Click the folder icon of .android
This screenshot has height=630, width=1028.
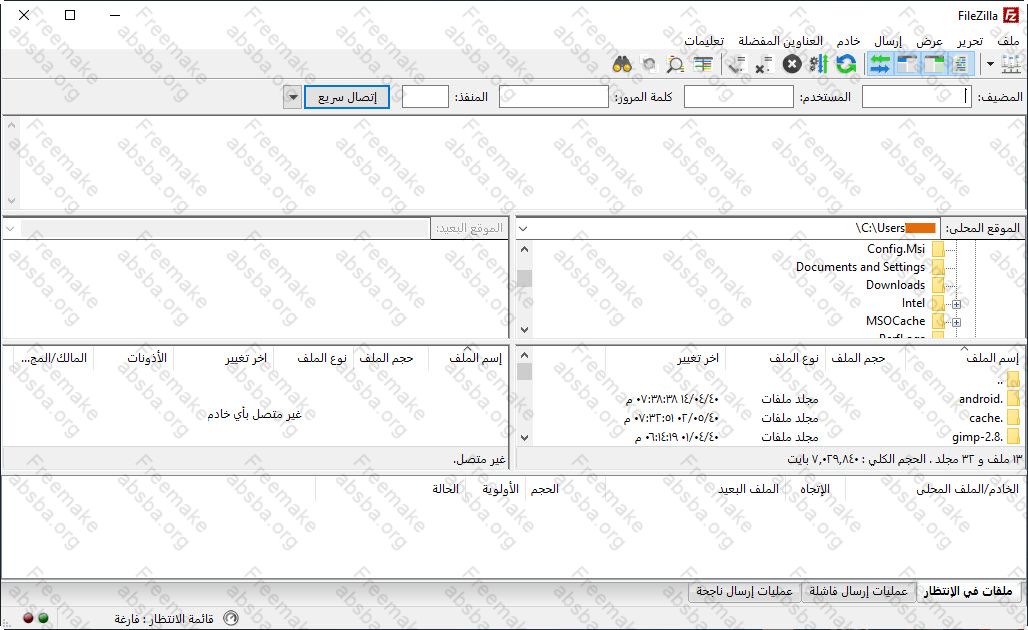pos(1014,399)
